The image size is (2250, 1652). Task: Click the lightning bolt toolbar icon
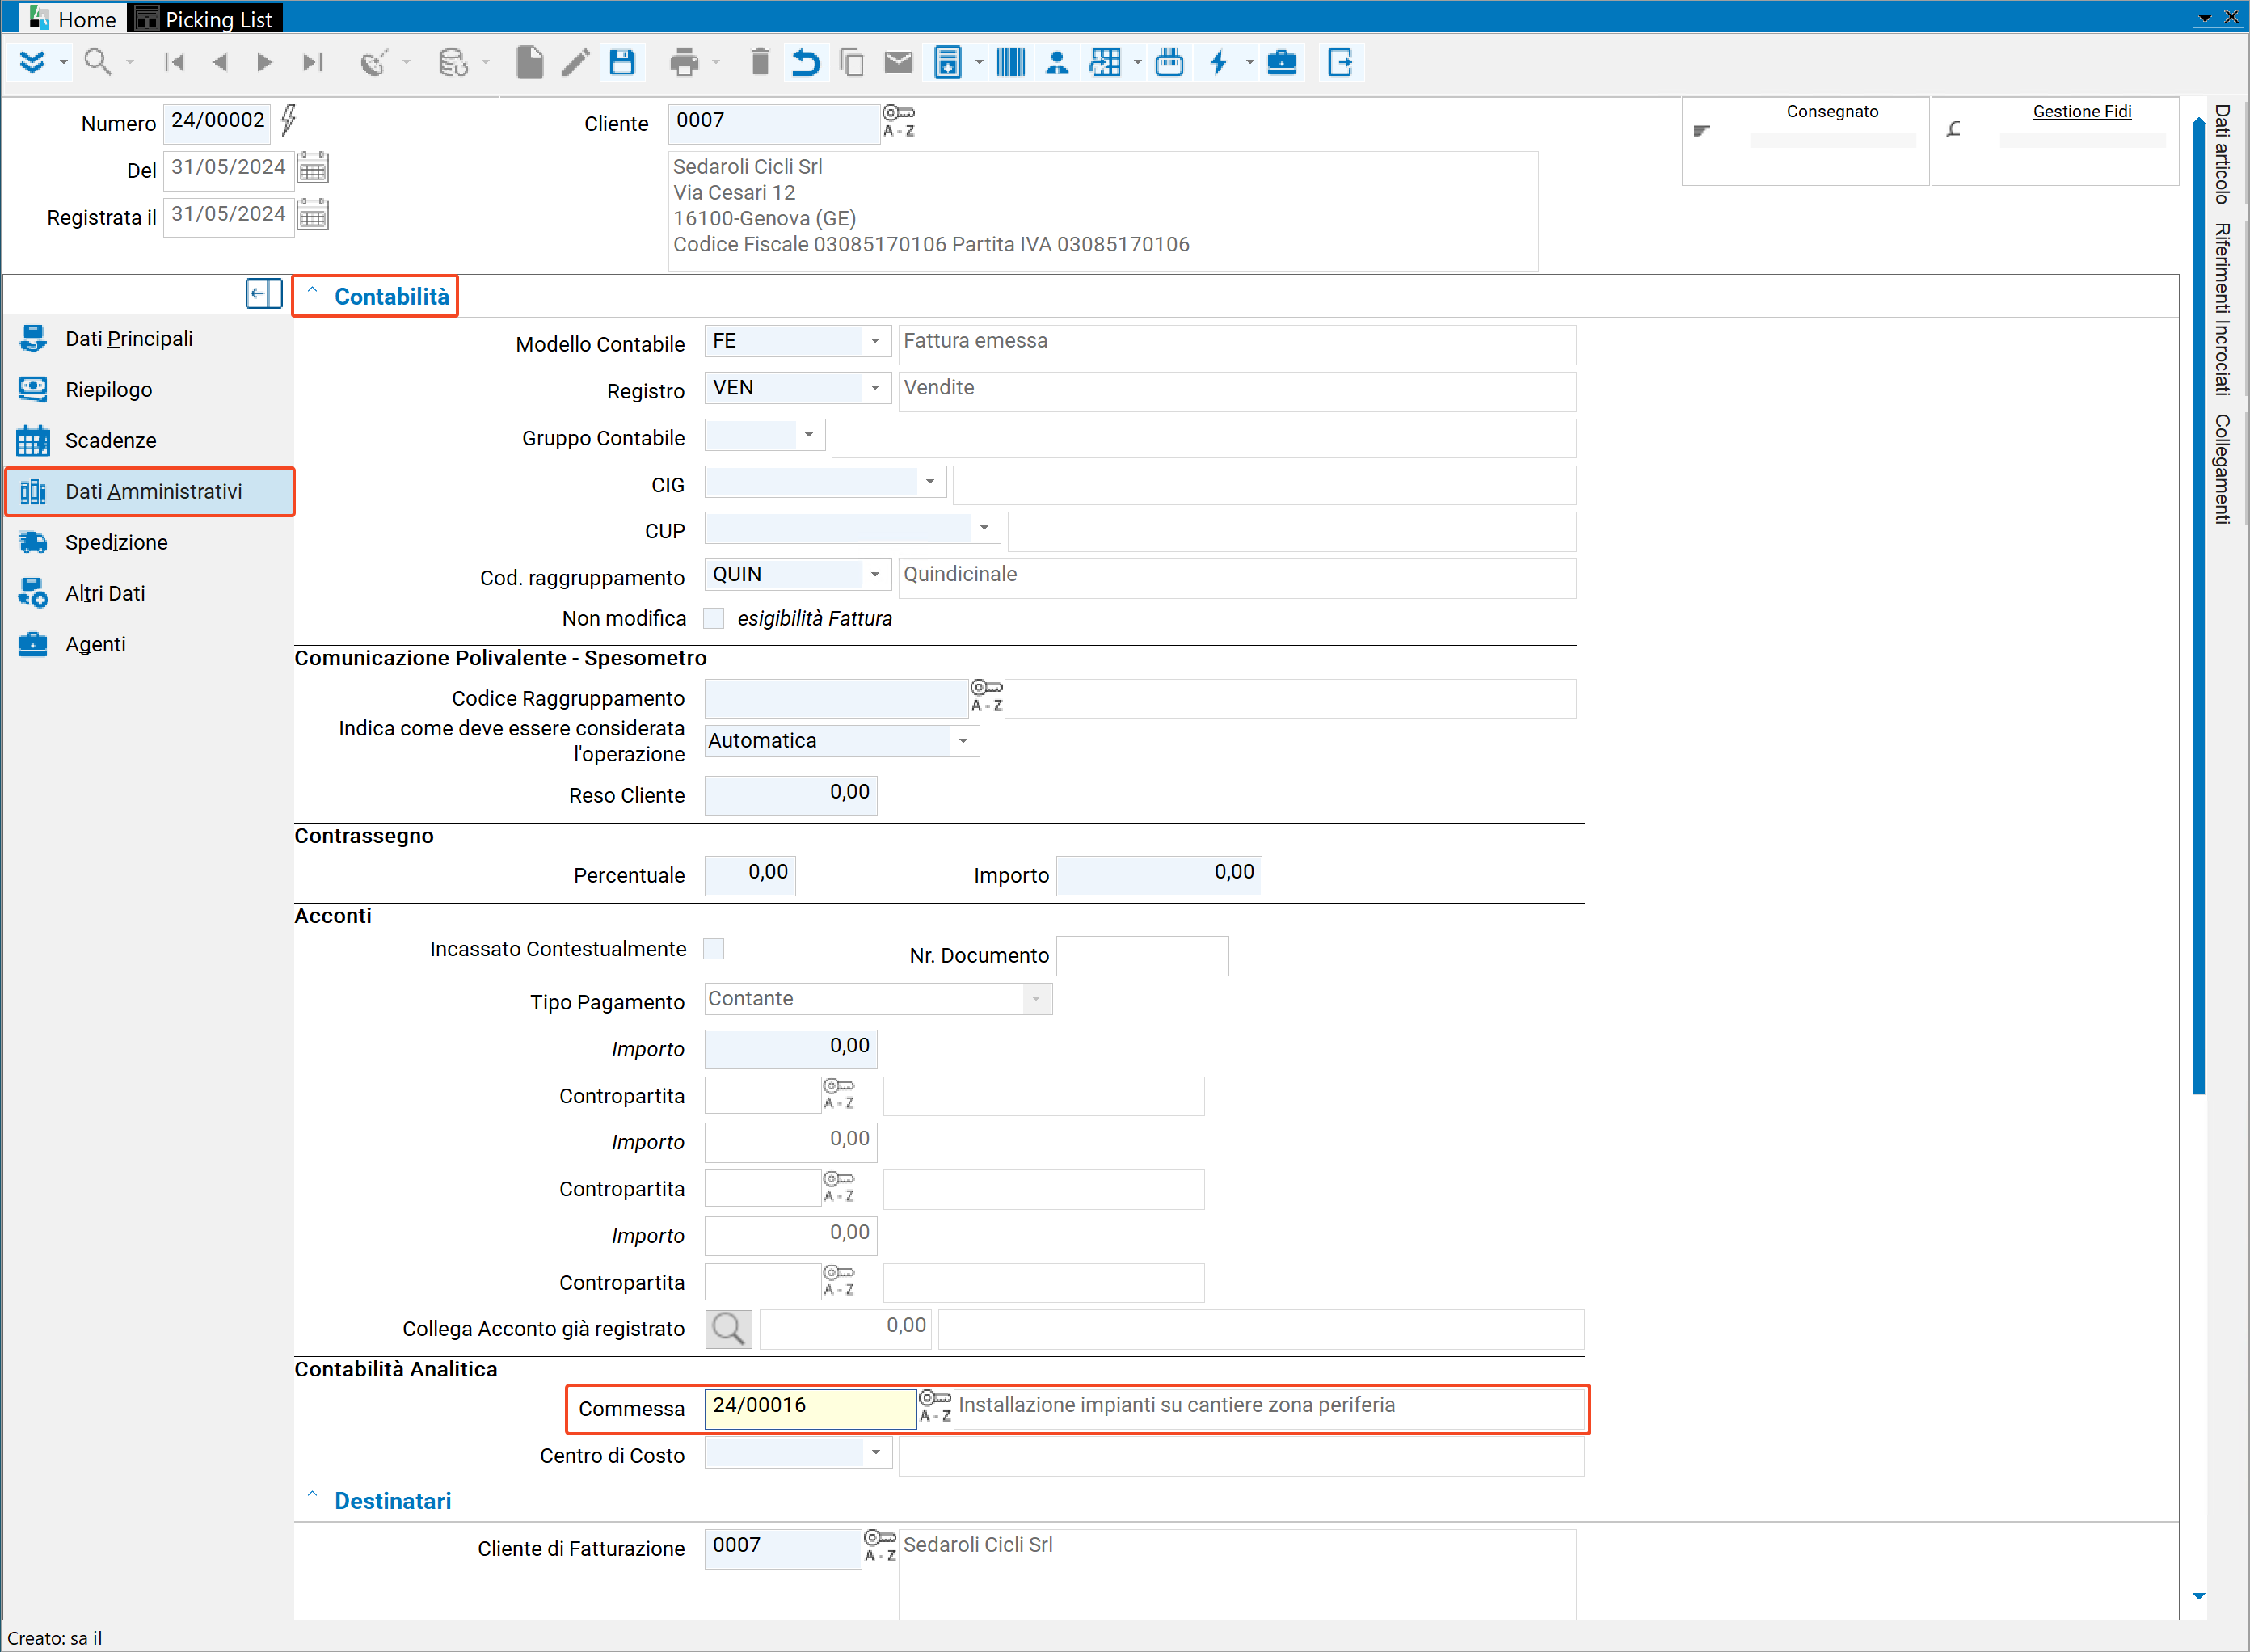1219,62
